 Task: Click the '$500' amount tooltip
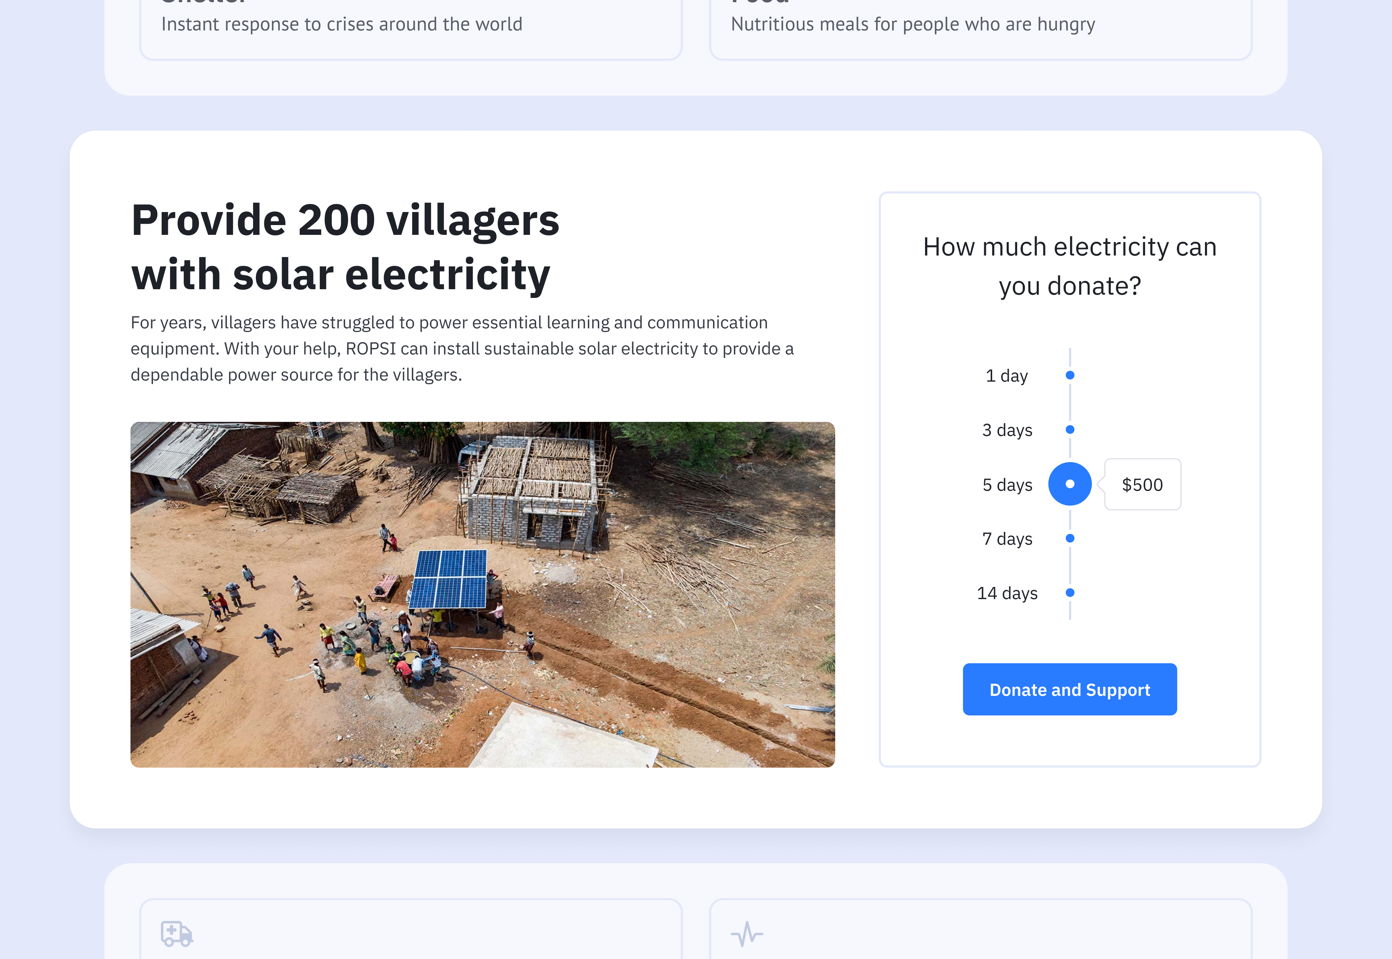pos(1142,484)
